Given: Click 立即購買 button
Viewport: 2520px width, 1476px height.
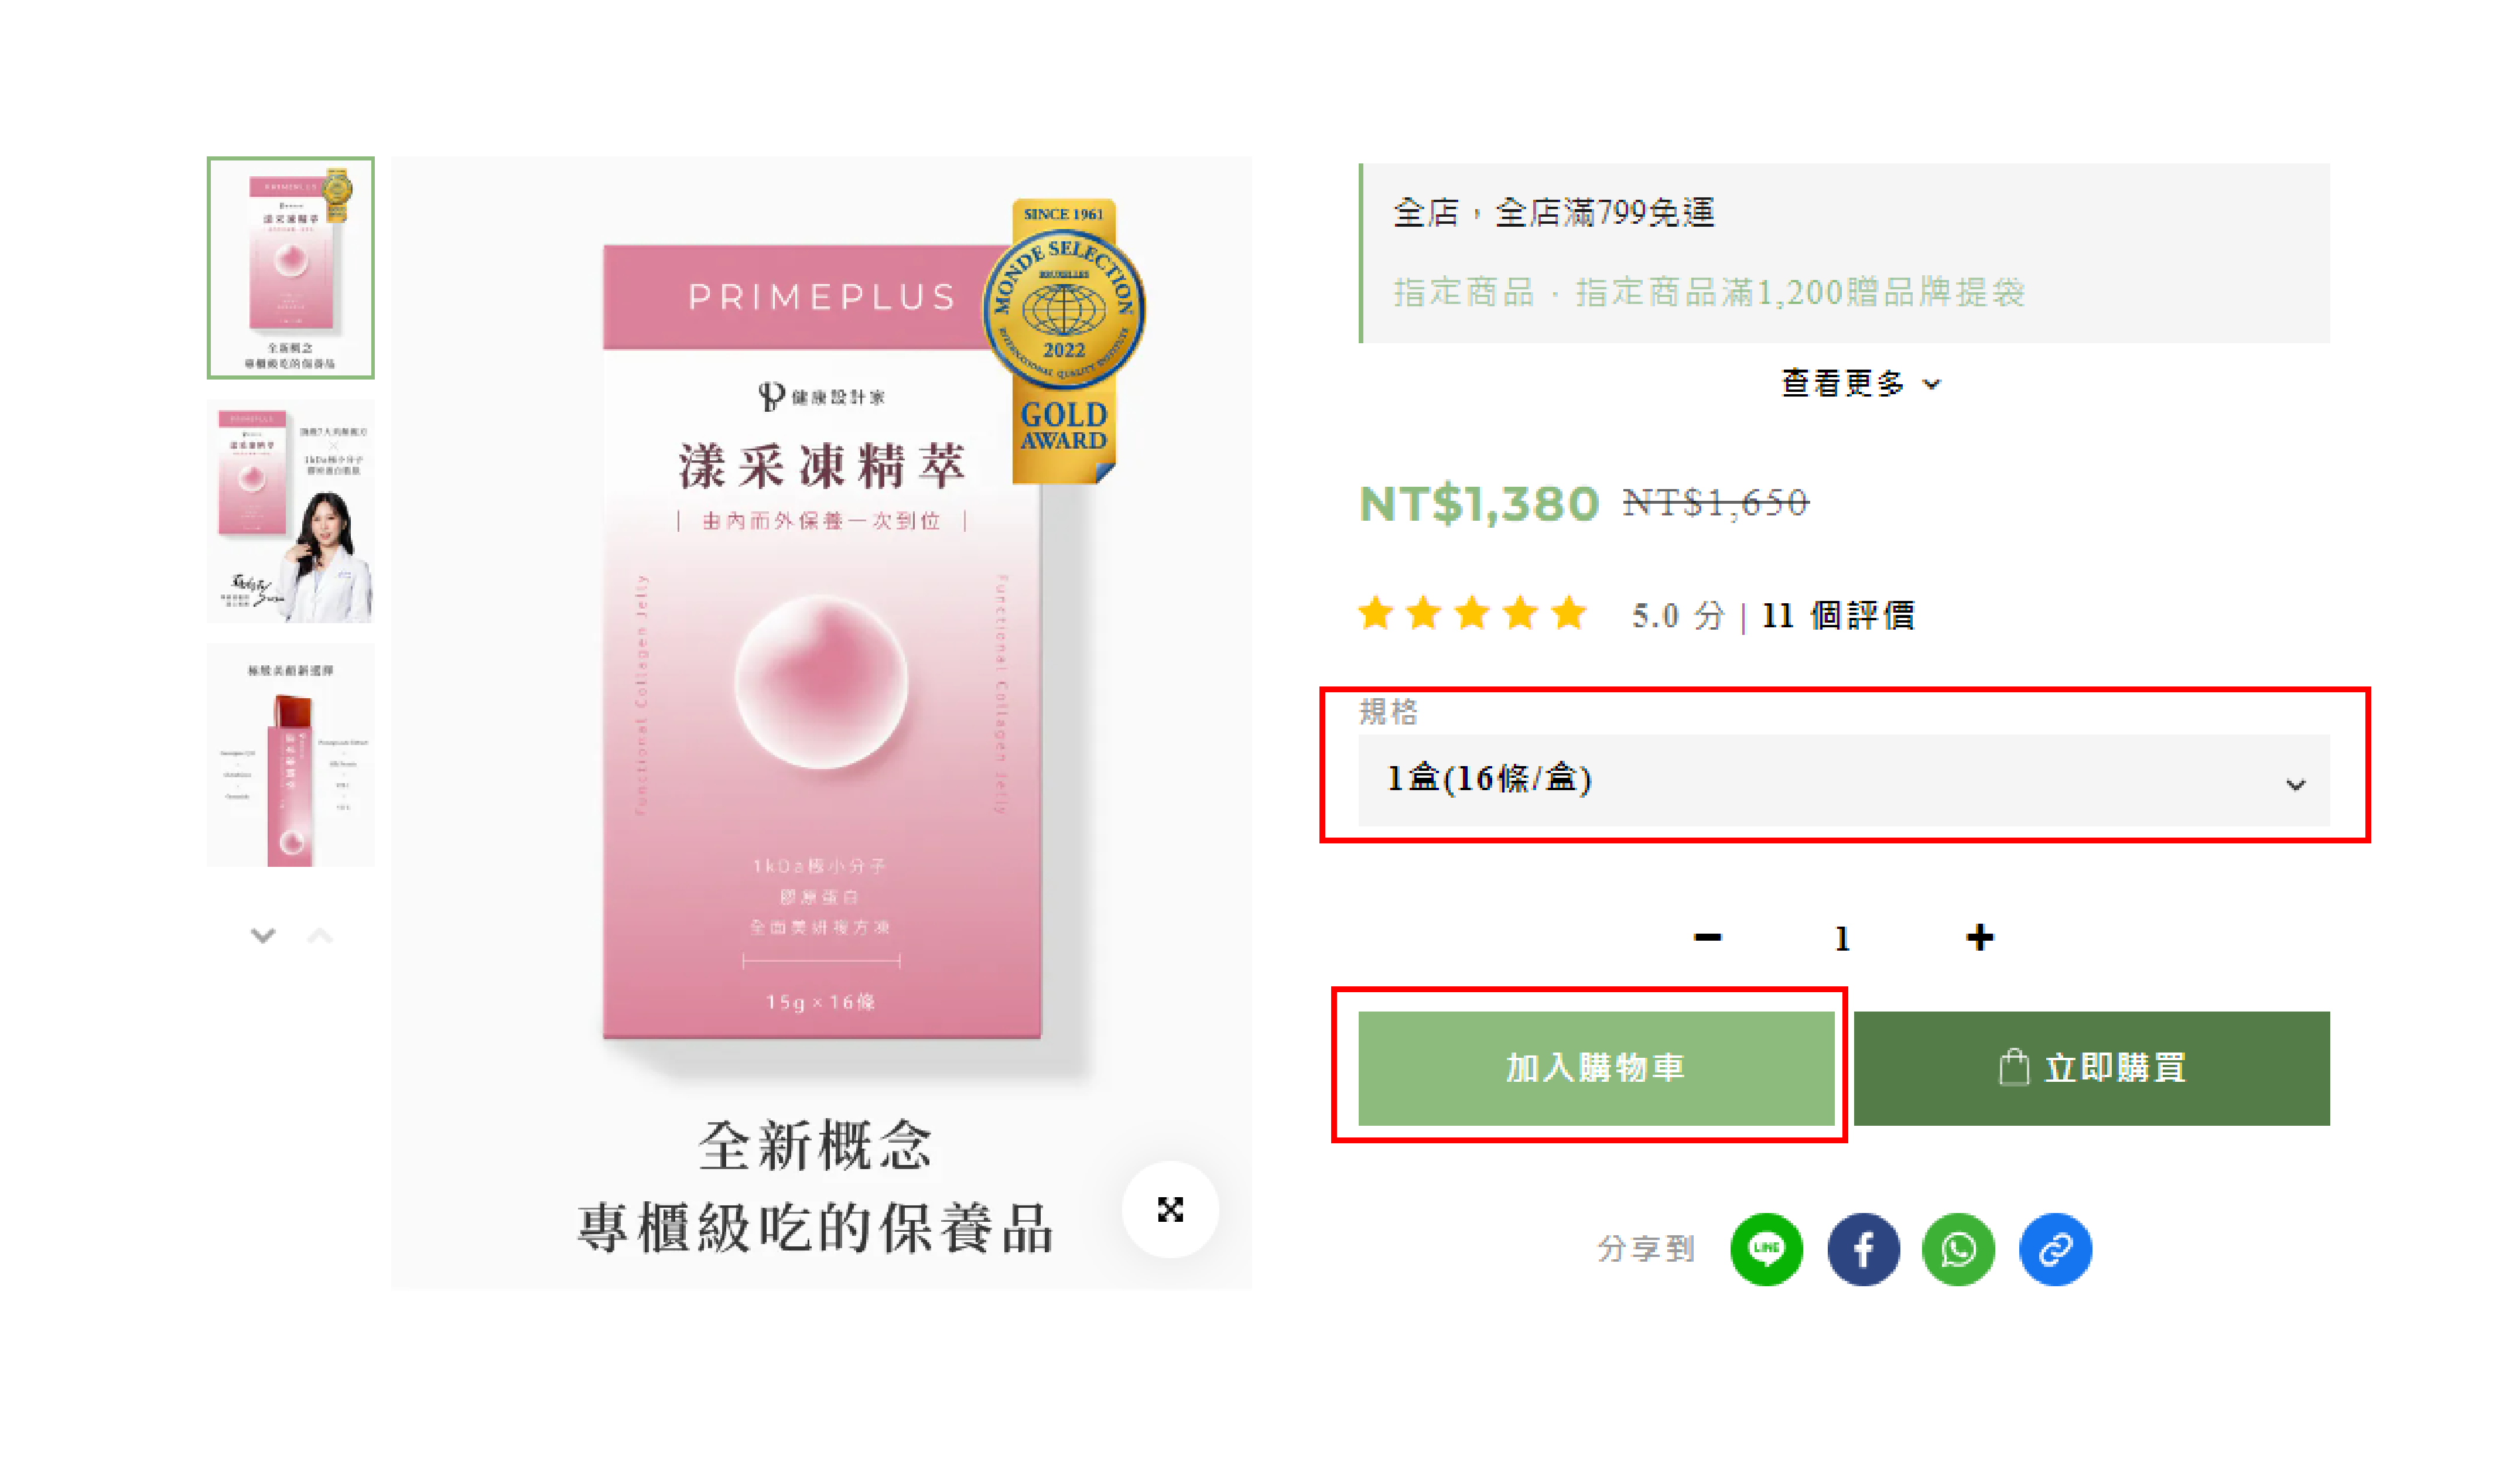Looking at the screenshot, I should (2092, 1068).
